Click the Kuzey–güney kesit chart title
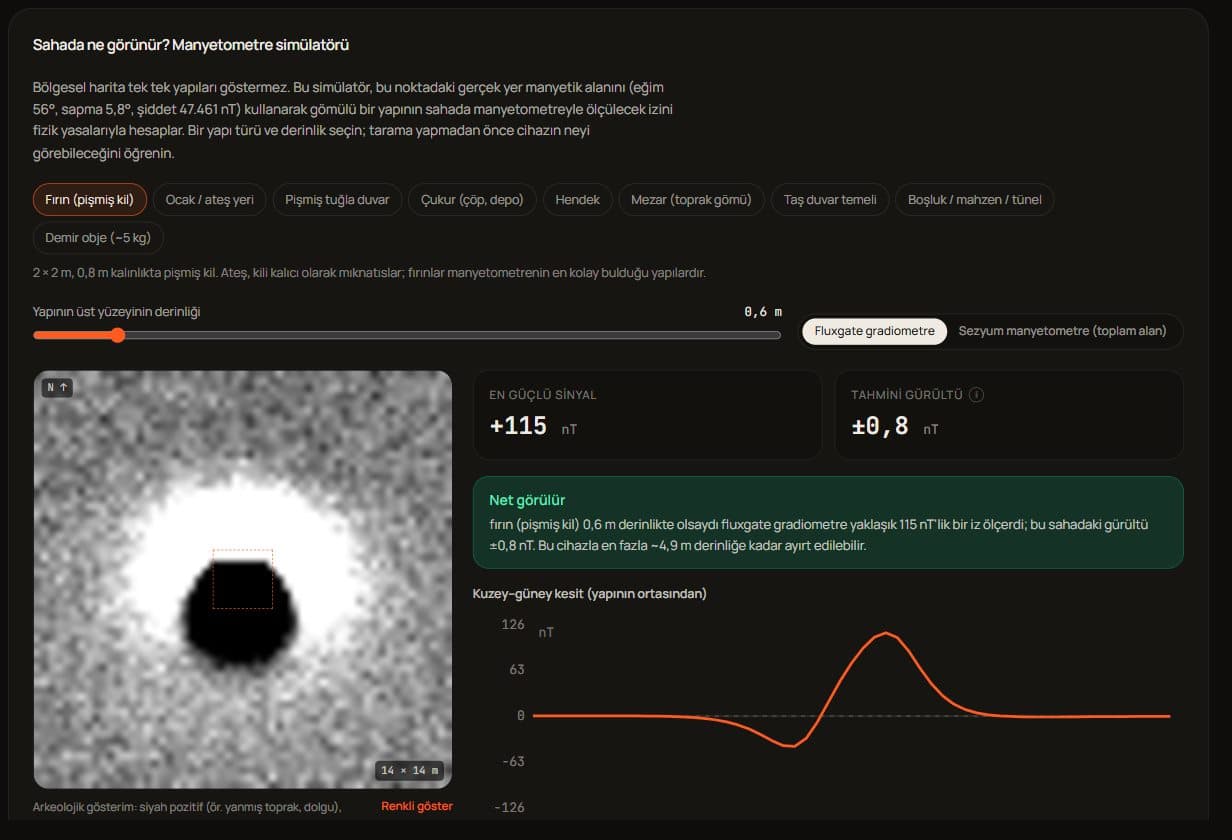 tap(590, 594)
